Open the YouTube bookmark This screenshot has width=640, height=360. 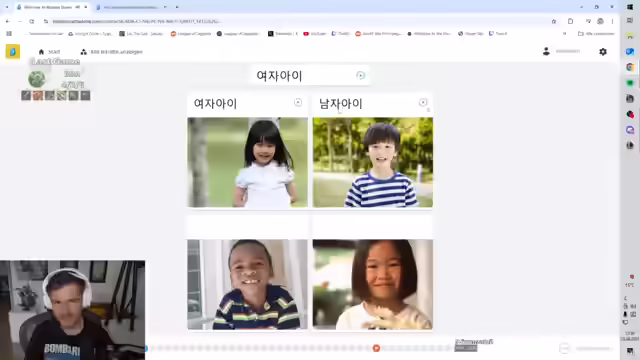click(315, 33)
